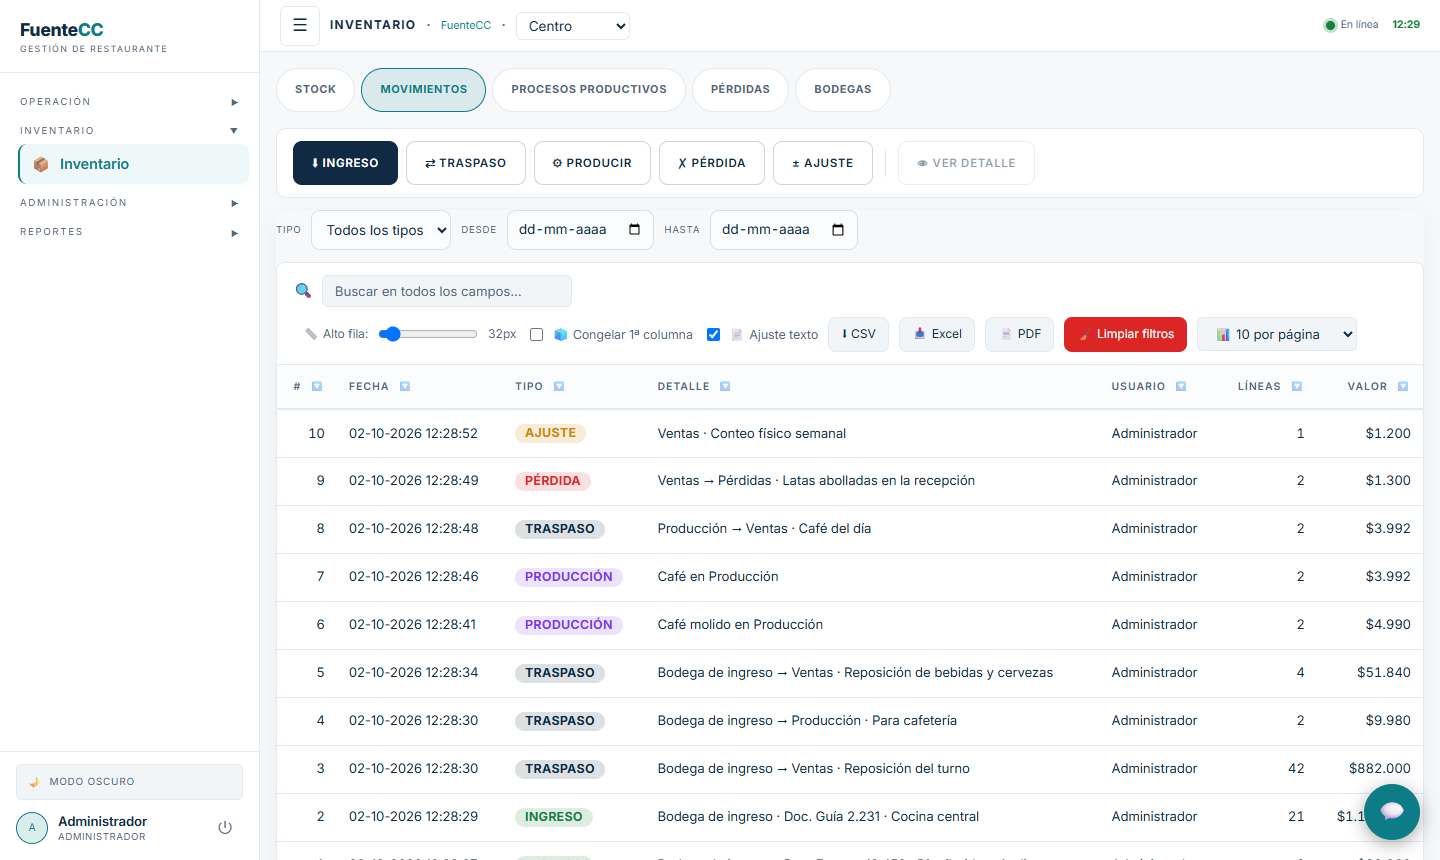Click the search magnifier icon
This screenshot has height=860, width=1440.
tap(303, 291)
